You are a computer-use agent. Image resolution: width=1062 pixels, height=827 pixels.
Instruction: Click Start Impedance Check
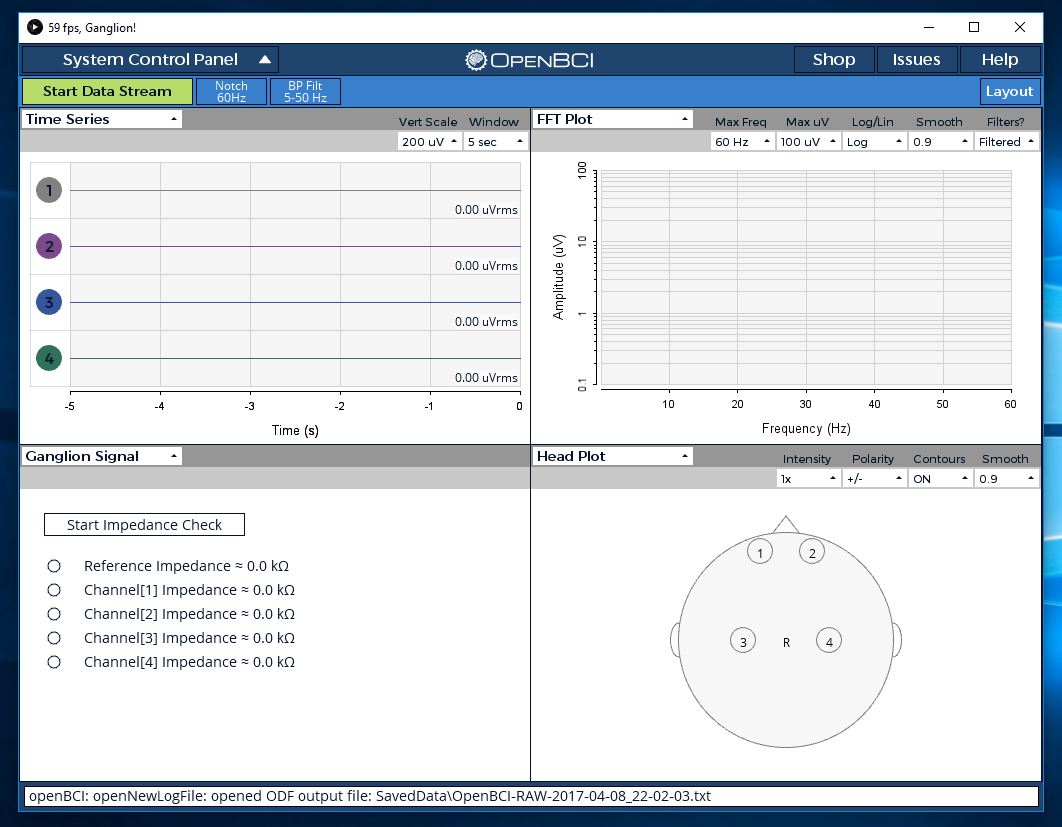point(143,524)
